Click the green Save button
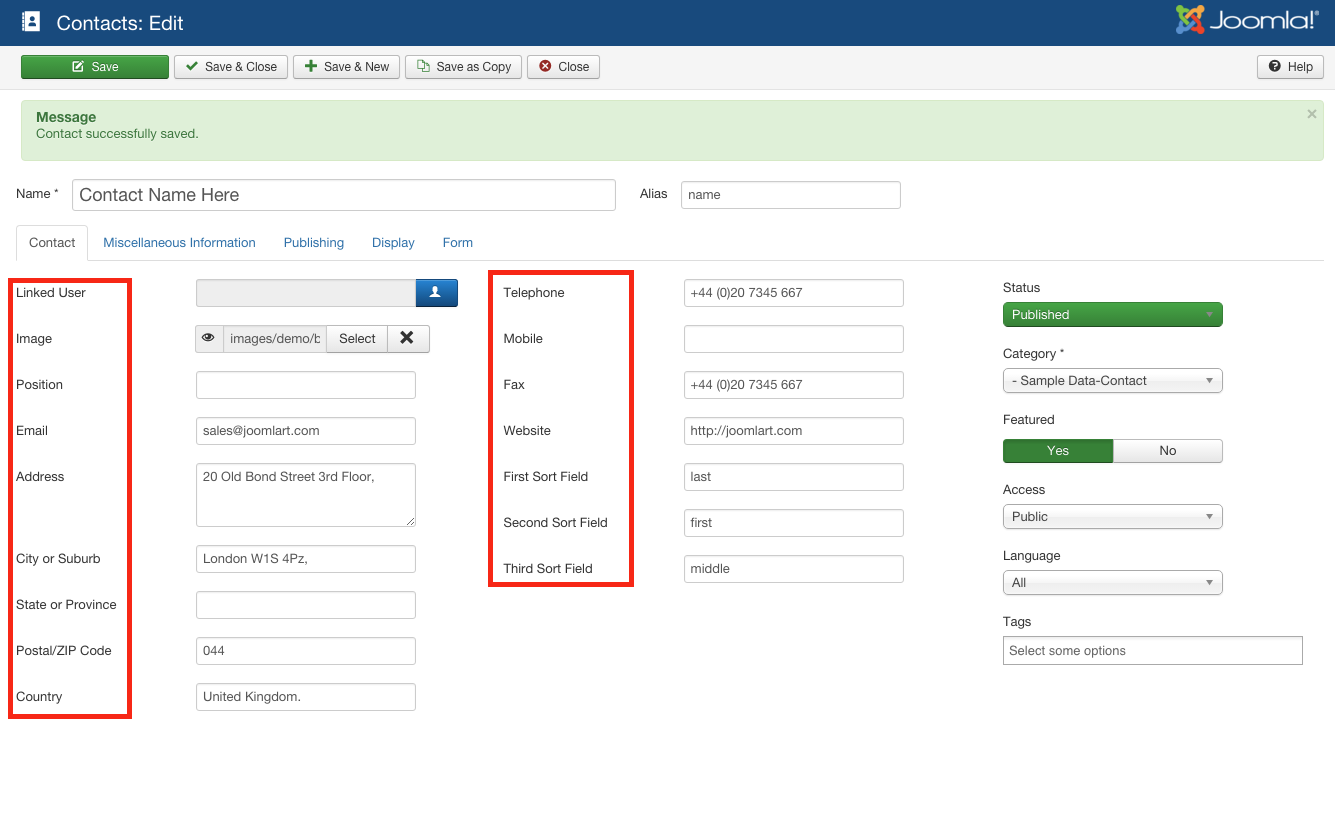The image size is (1335, 837). [95, 67]
